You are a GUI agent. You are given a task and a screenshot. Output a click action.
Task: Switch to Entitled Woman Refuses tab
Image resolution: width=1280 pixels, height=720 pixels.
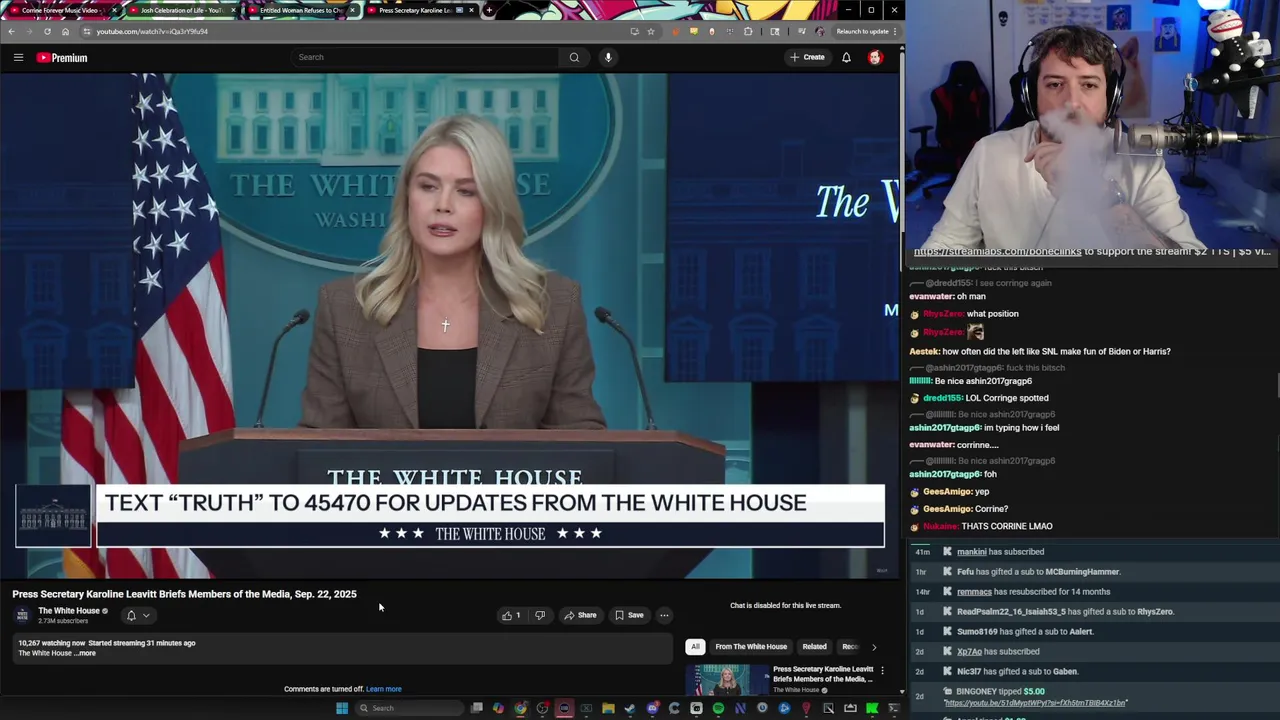[x=300, y=10]
